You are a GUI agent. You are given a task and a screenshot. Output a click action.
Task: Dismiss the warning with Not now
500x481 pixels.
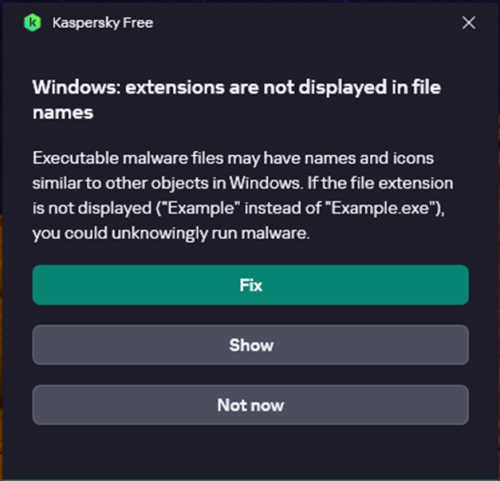click(x=250, y=405)
